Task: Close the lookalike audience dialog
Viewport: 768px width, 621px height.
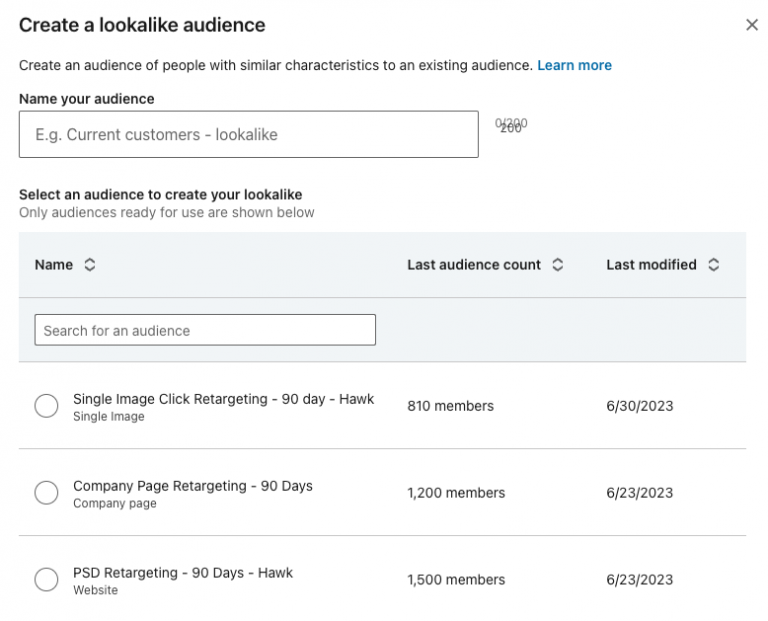Action: click(x=752, y=25)
